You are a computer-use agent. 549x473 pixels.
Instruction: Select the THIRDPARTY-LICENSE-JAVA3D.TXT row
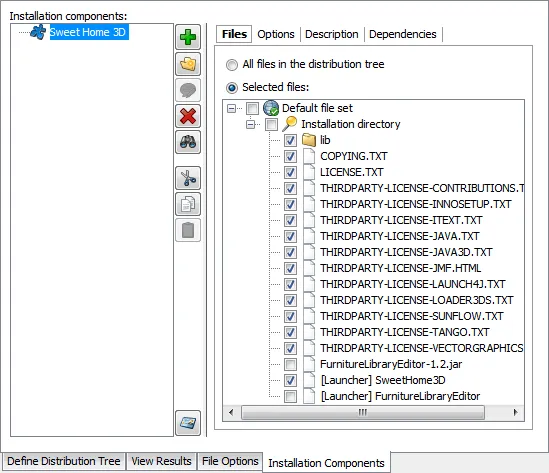click(406, 252)
